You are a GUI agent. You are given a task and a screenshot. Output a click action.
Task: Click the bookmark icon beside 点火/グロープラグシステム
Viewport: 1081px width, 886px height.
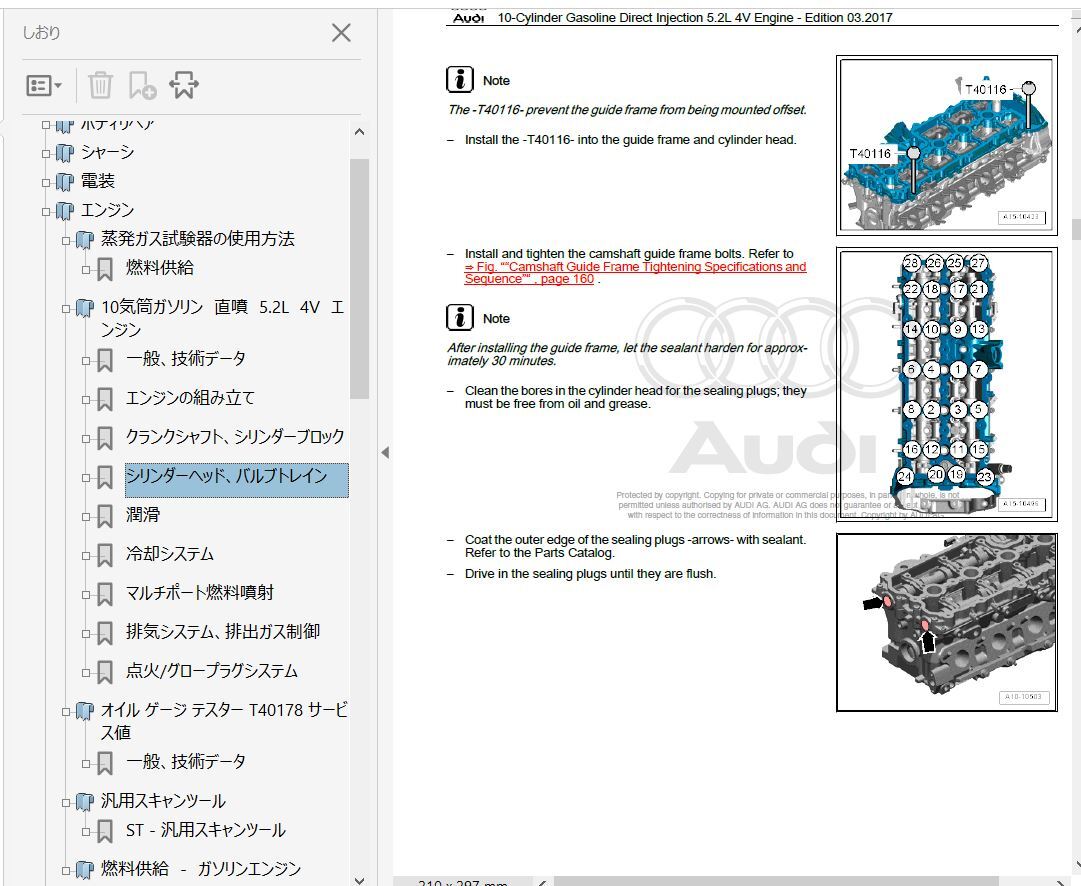point(105,672)
